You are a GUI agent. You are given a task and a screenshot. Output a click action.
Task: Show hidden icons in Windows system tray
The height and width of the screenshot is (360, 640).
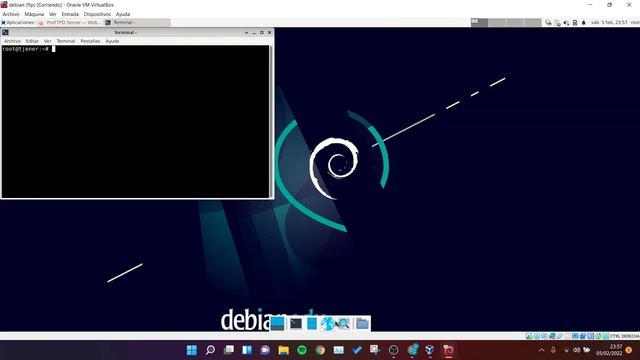click(542, 350)
